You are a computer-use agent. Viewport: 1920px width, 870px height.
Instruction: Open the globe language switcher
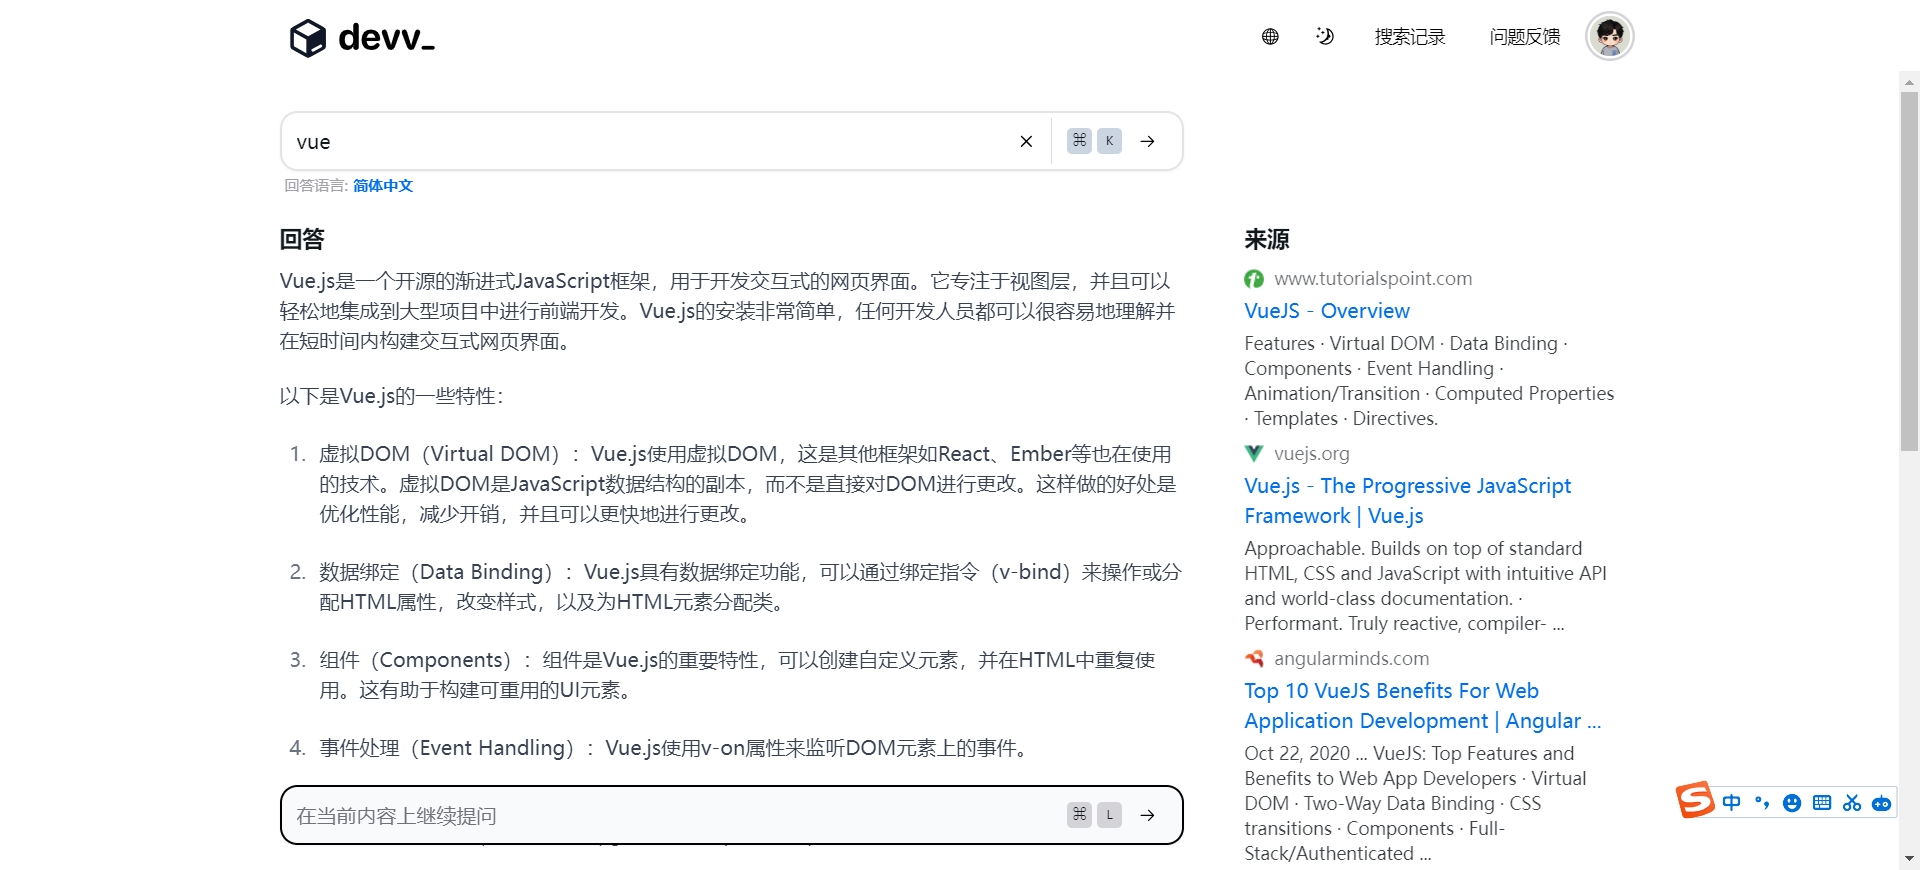tap(1270, 37)
